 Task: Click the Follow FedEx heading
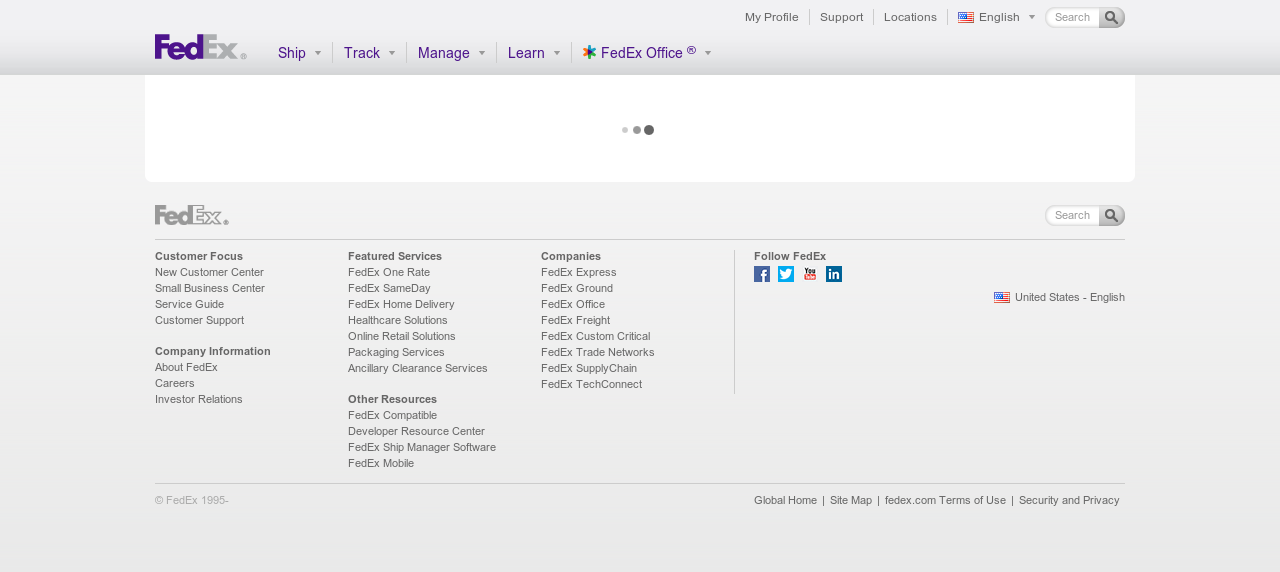(790, 256)
